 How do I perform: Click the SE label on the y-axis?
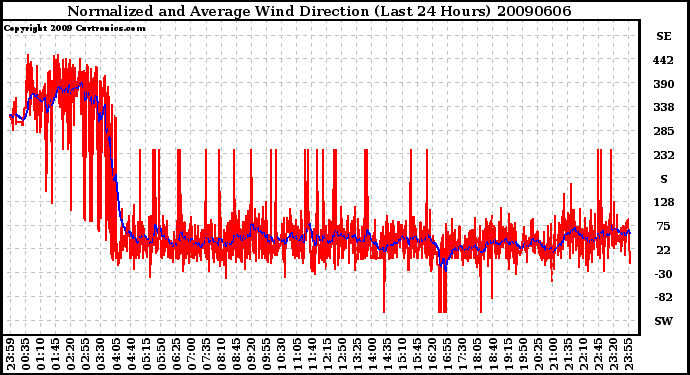[664, 36]
